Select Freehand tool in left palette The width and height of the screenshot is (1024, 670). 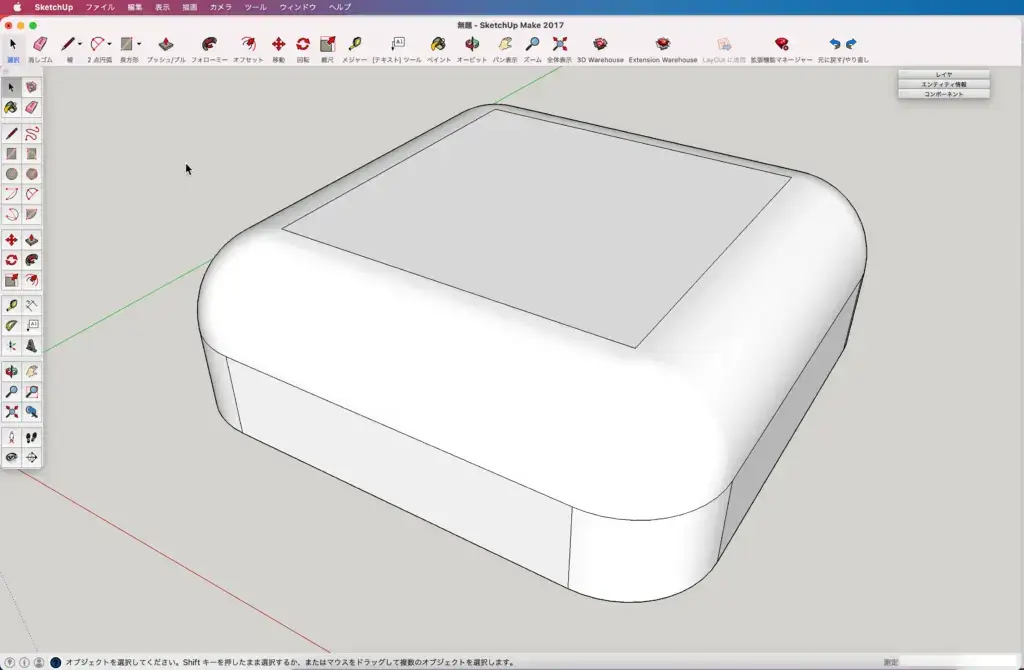click(x=31, y=133)
